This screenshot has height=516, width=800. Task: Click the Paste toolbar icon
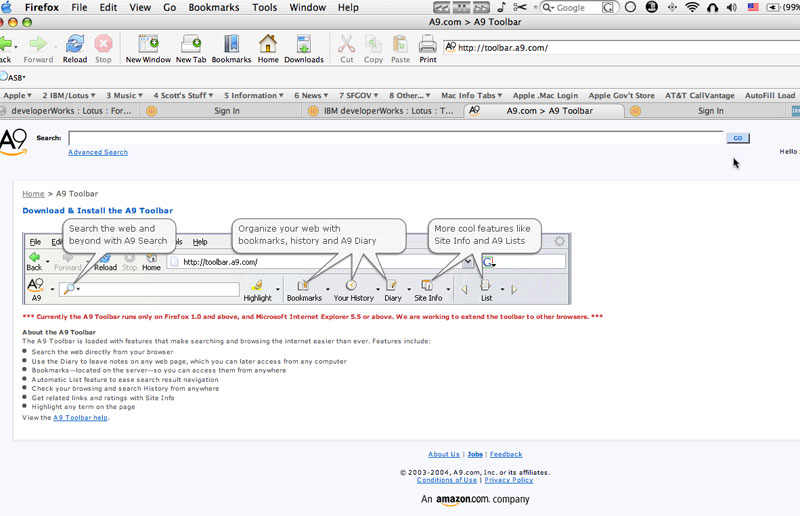(401, 44)
